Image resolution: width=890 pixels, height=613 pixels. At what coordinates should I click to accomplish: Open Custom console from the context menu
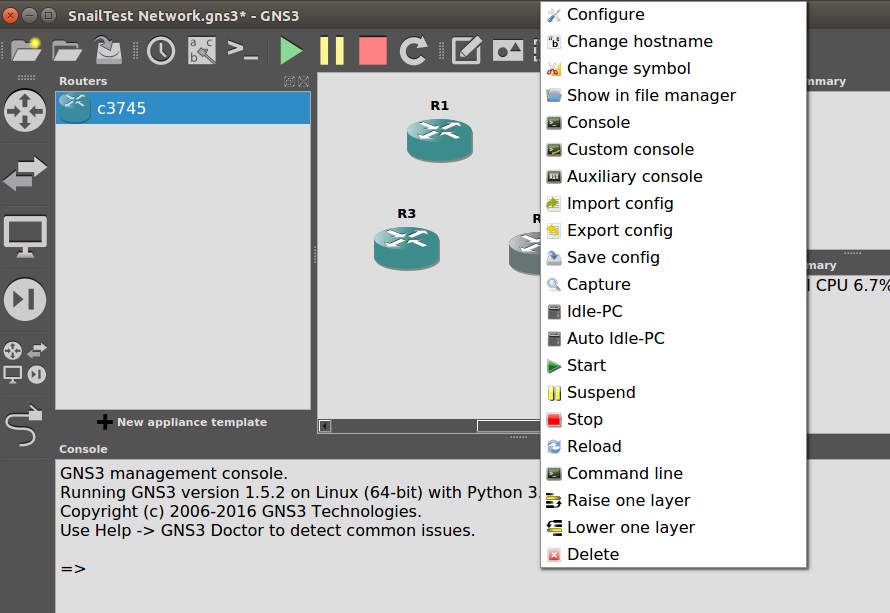tap(674, 149)
